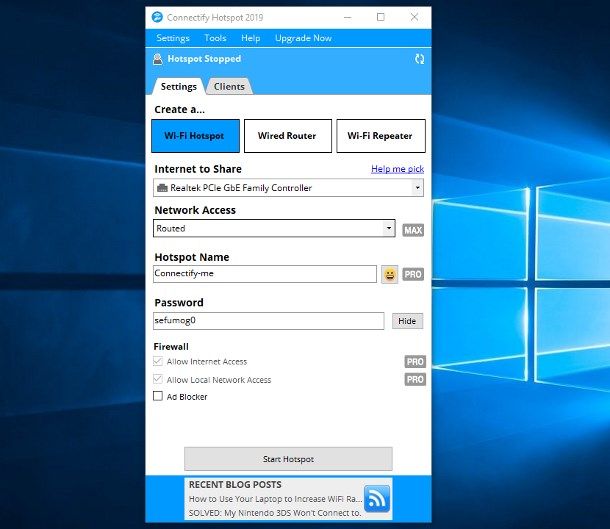Select Wi-Fi Hotspot mode

coord(195,136)
